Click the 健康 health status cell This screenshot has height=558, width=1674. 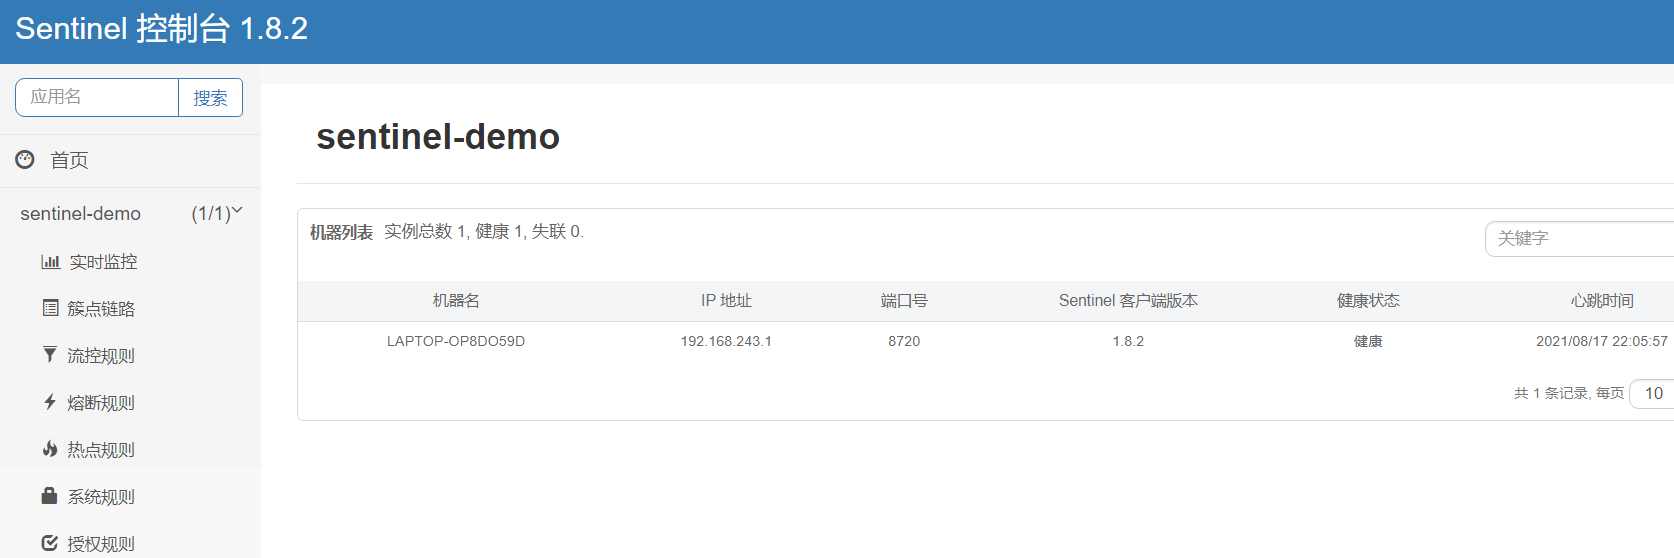(x=1368, y=341)
